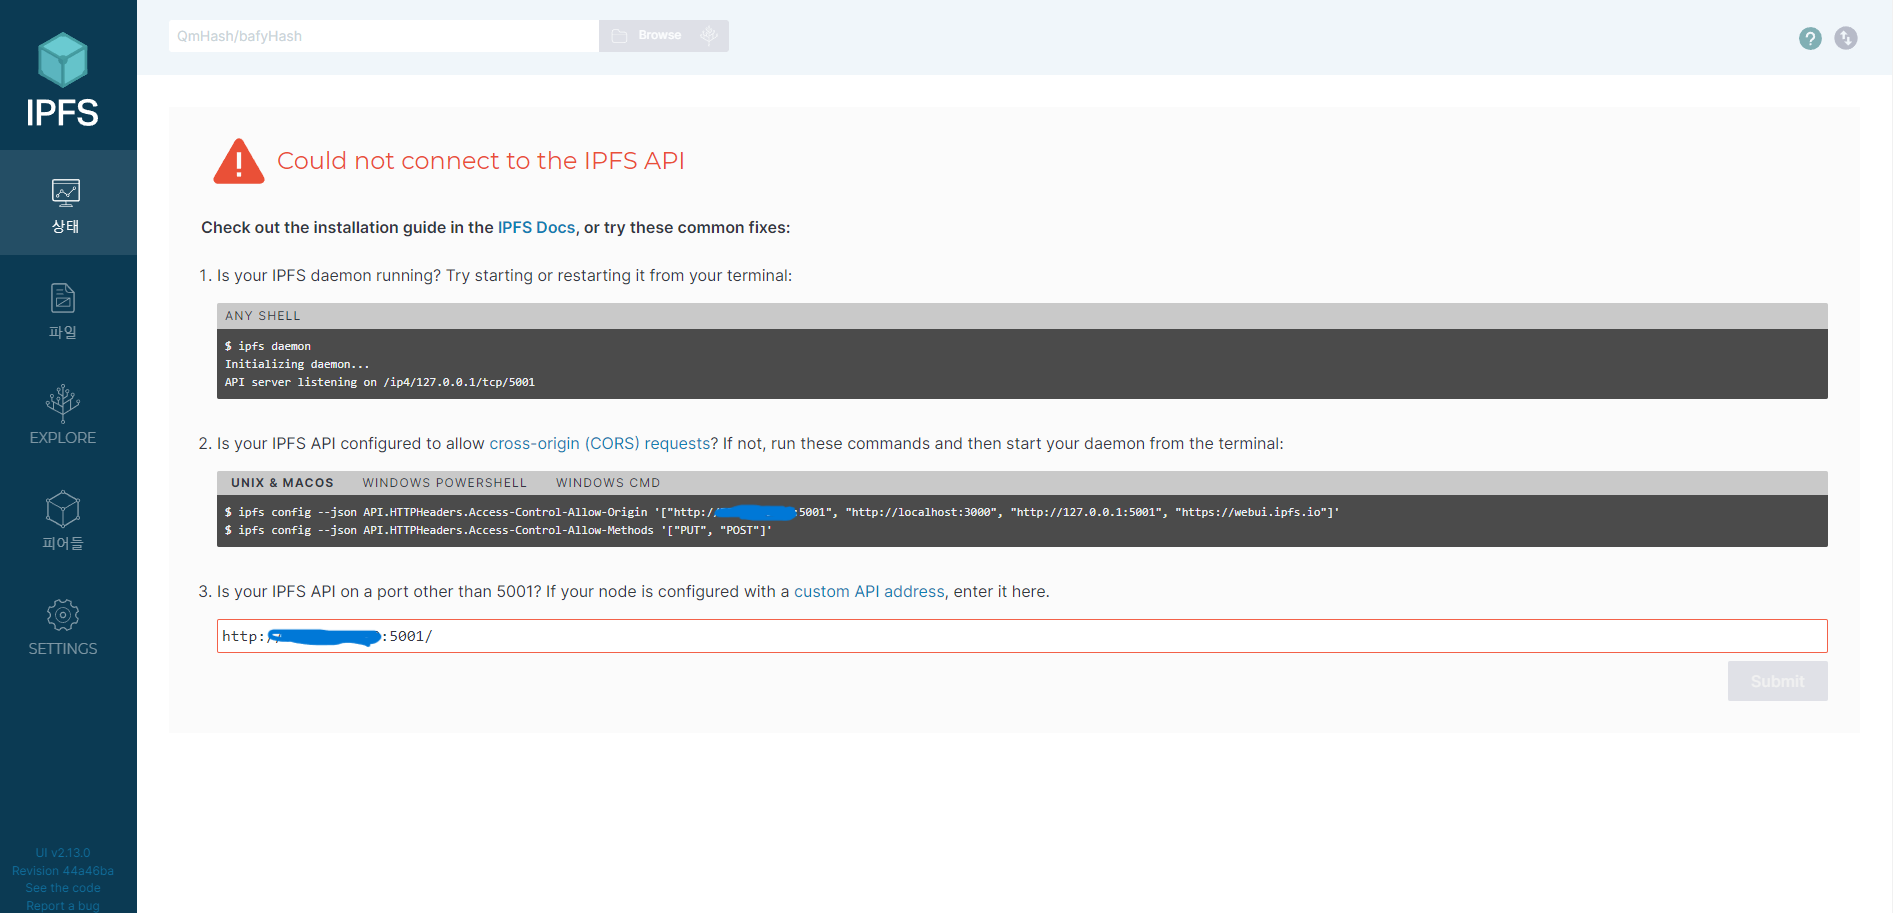Open the 피어들 (Peers) cube icon
Screen dimensions: 1893x913
63,509
